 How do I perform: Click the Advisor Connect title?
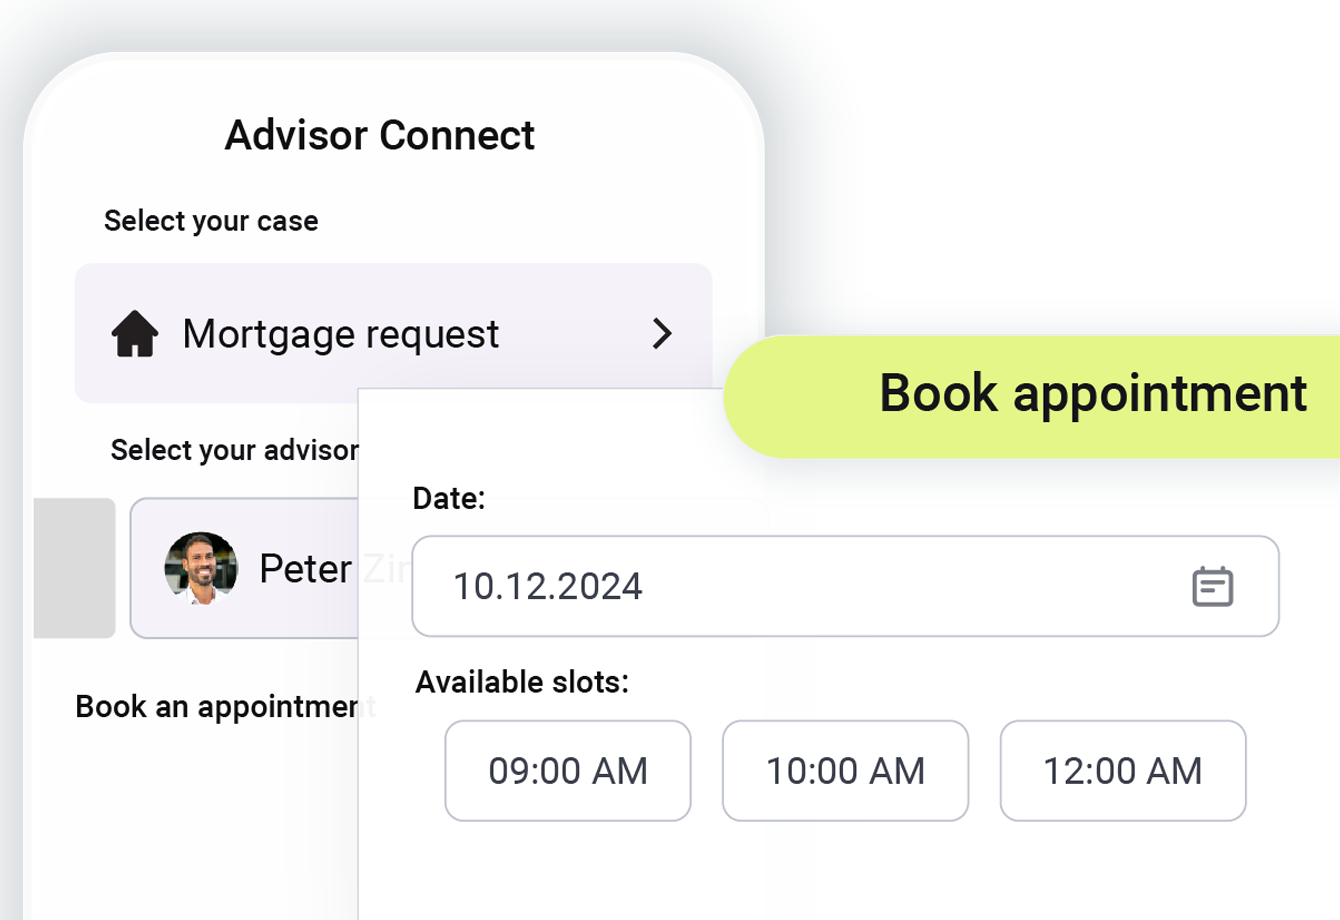380,135
